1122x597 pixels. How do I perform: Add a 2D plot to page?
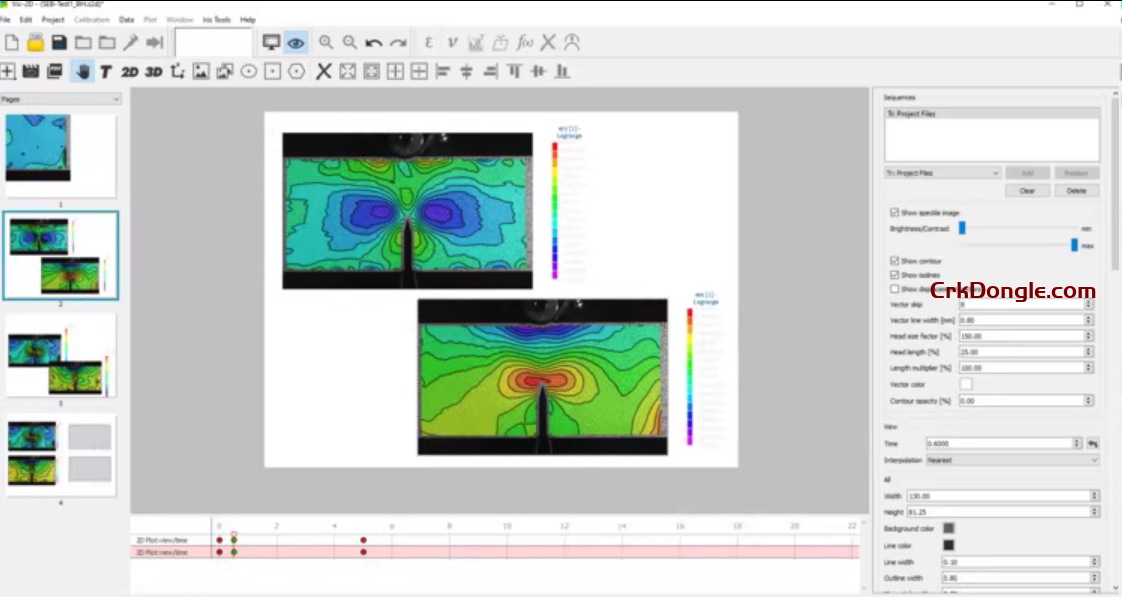(x=130, y=71)
